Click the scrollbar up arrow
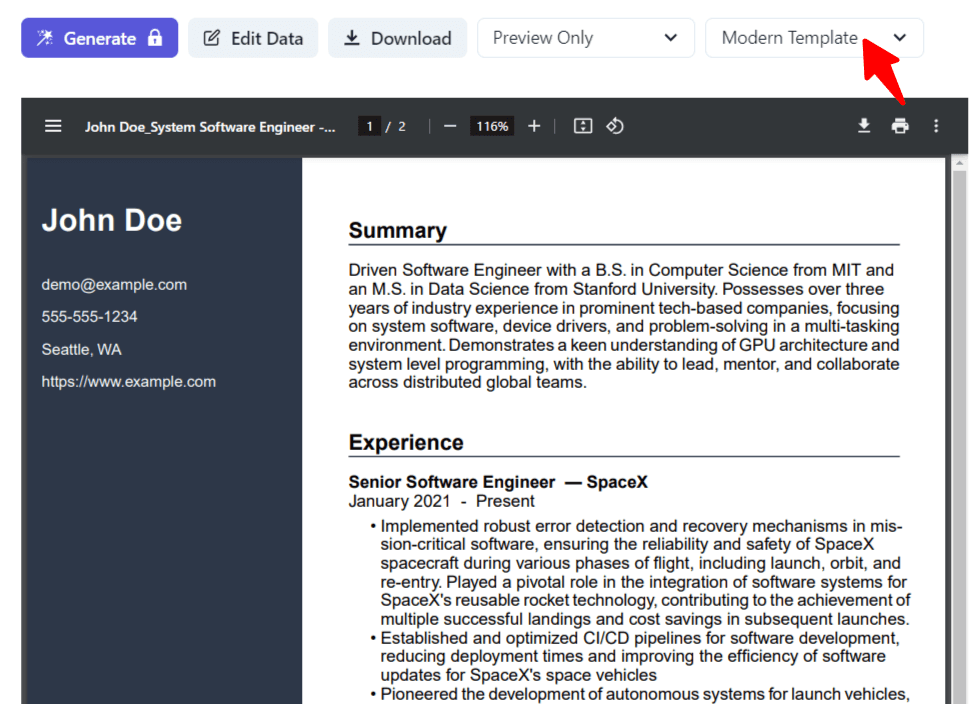Image resolution: width=979 pixels, height=704 pixels. pos(960,163)
